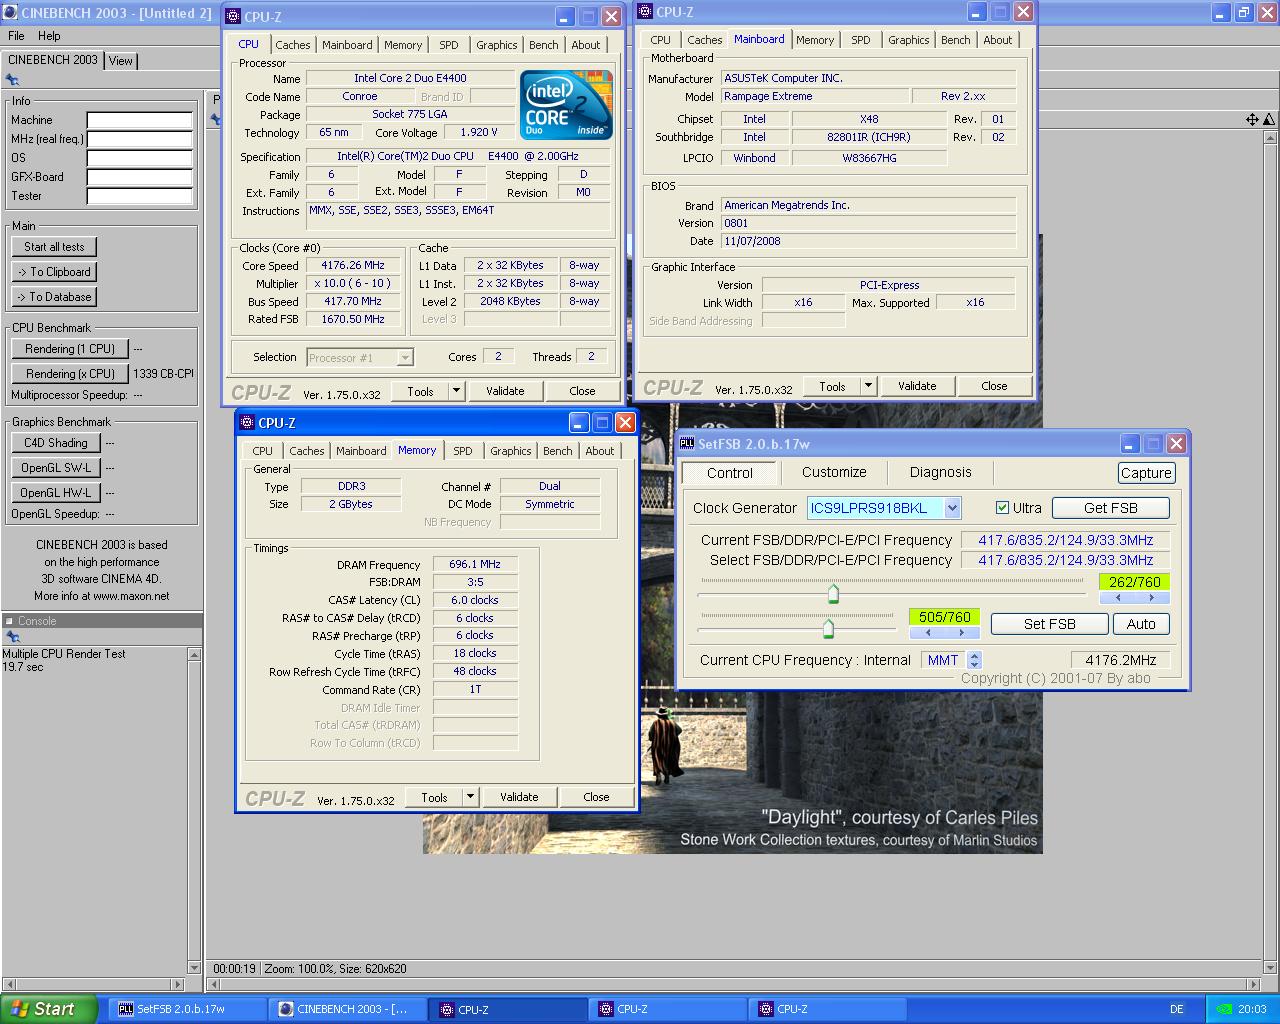Open Graphics tab in CPU-Z Mainboard window
Viewport: 1280px width, 1024px height.
(909, 40)
